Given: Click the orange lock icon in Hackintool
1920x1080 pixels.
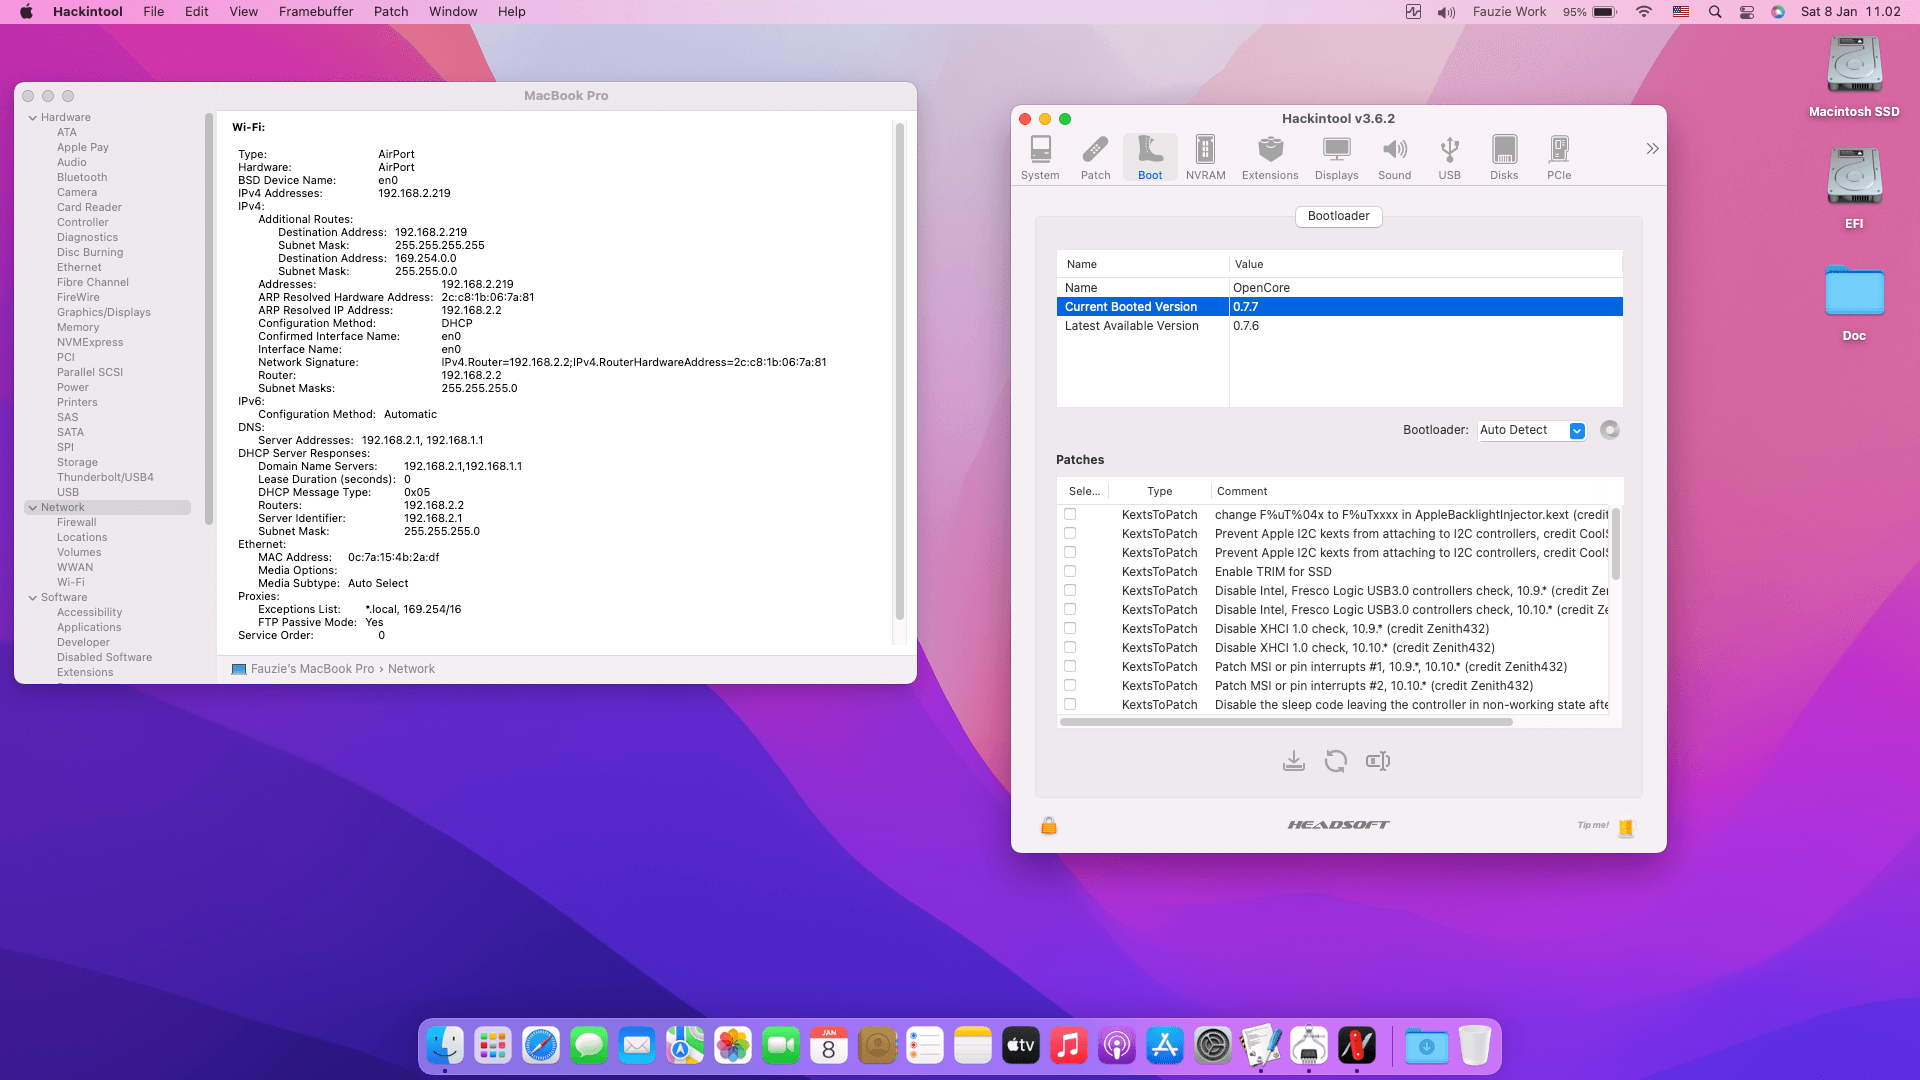Looking at the screenshot, I should pos(1049,825).
